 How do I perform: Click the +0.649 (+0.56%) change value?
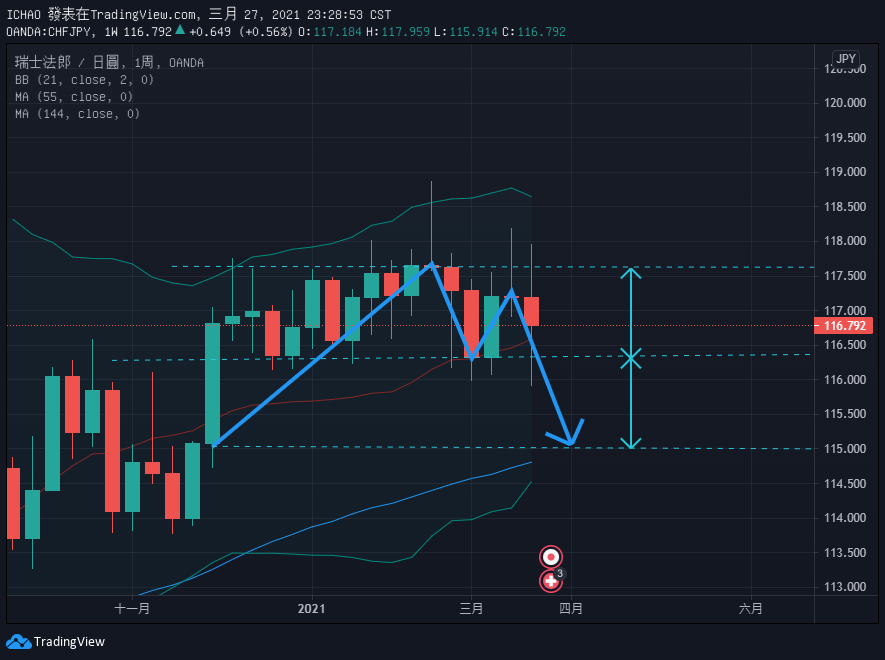tap(241, 32)
